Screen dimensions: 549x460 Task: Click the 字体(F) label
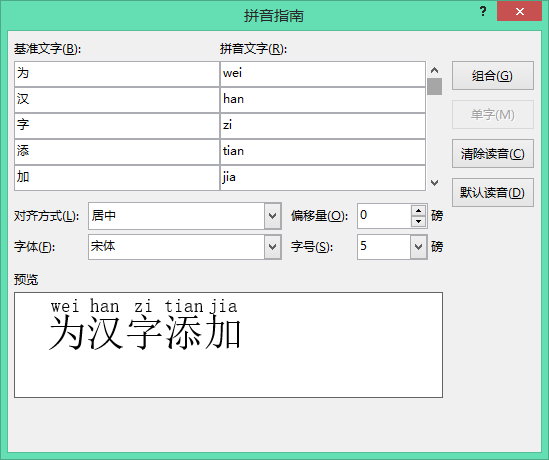tap(34, 247)
